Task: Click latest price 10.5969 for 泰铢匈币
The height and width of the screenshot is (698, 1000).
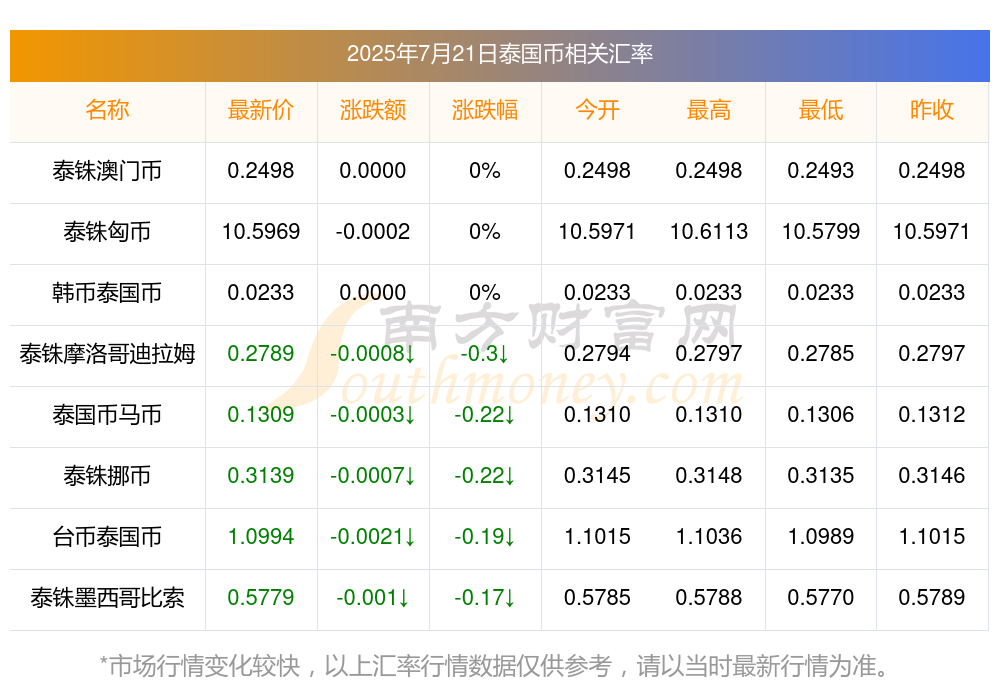Action: [x=261, y=232]
